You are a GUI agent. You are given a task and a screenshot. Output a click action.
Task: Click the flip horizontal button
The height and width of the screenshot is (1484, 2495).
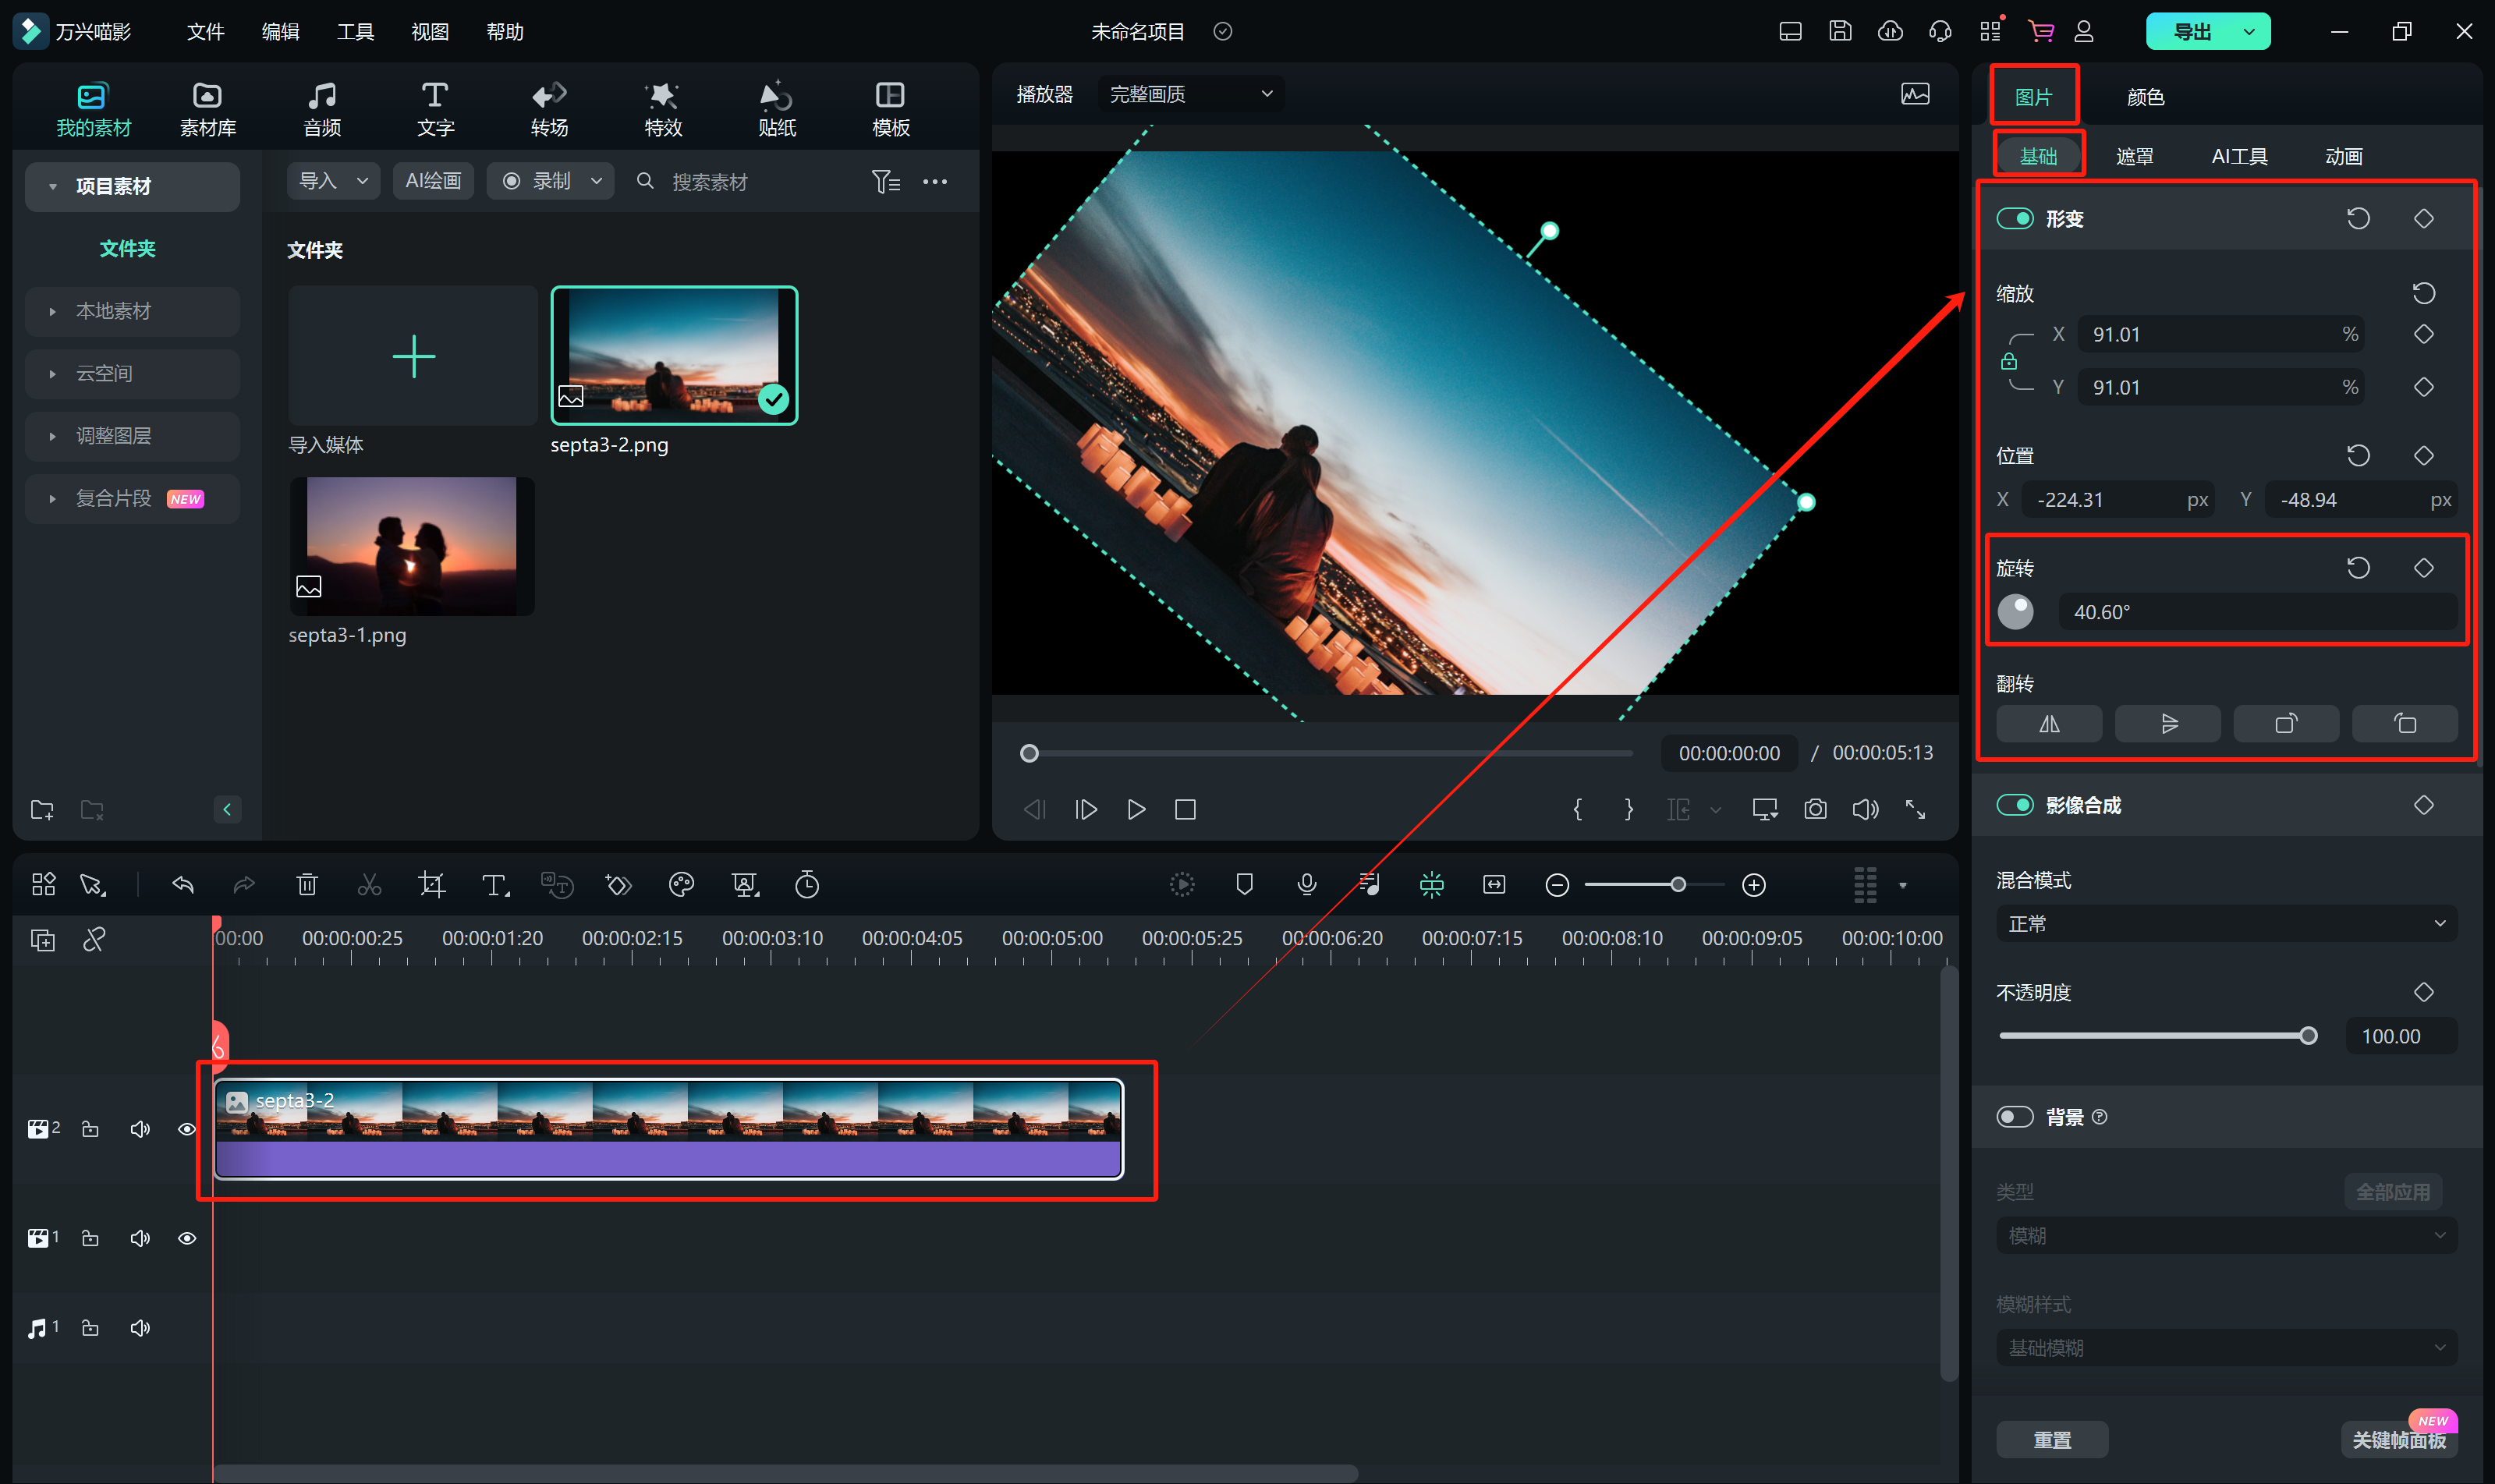[2049, 724]
